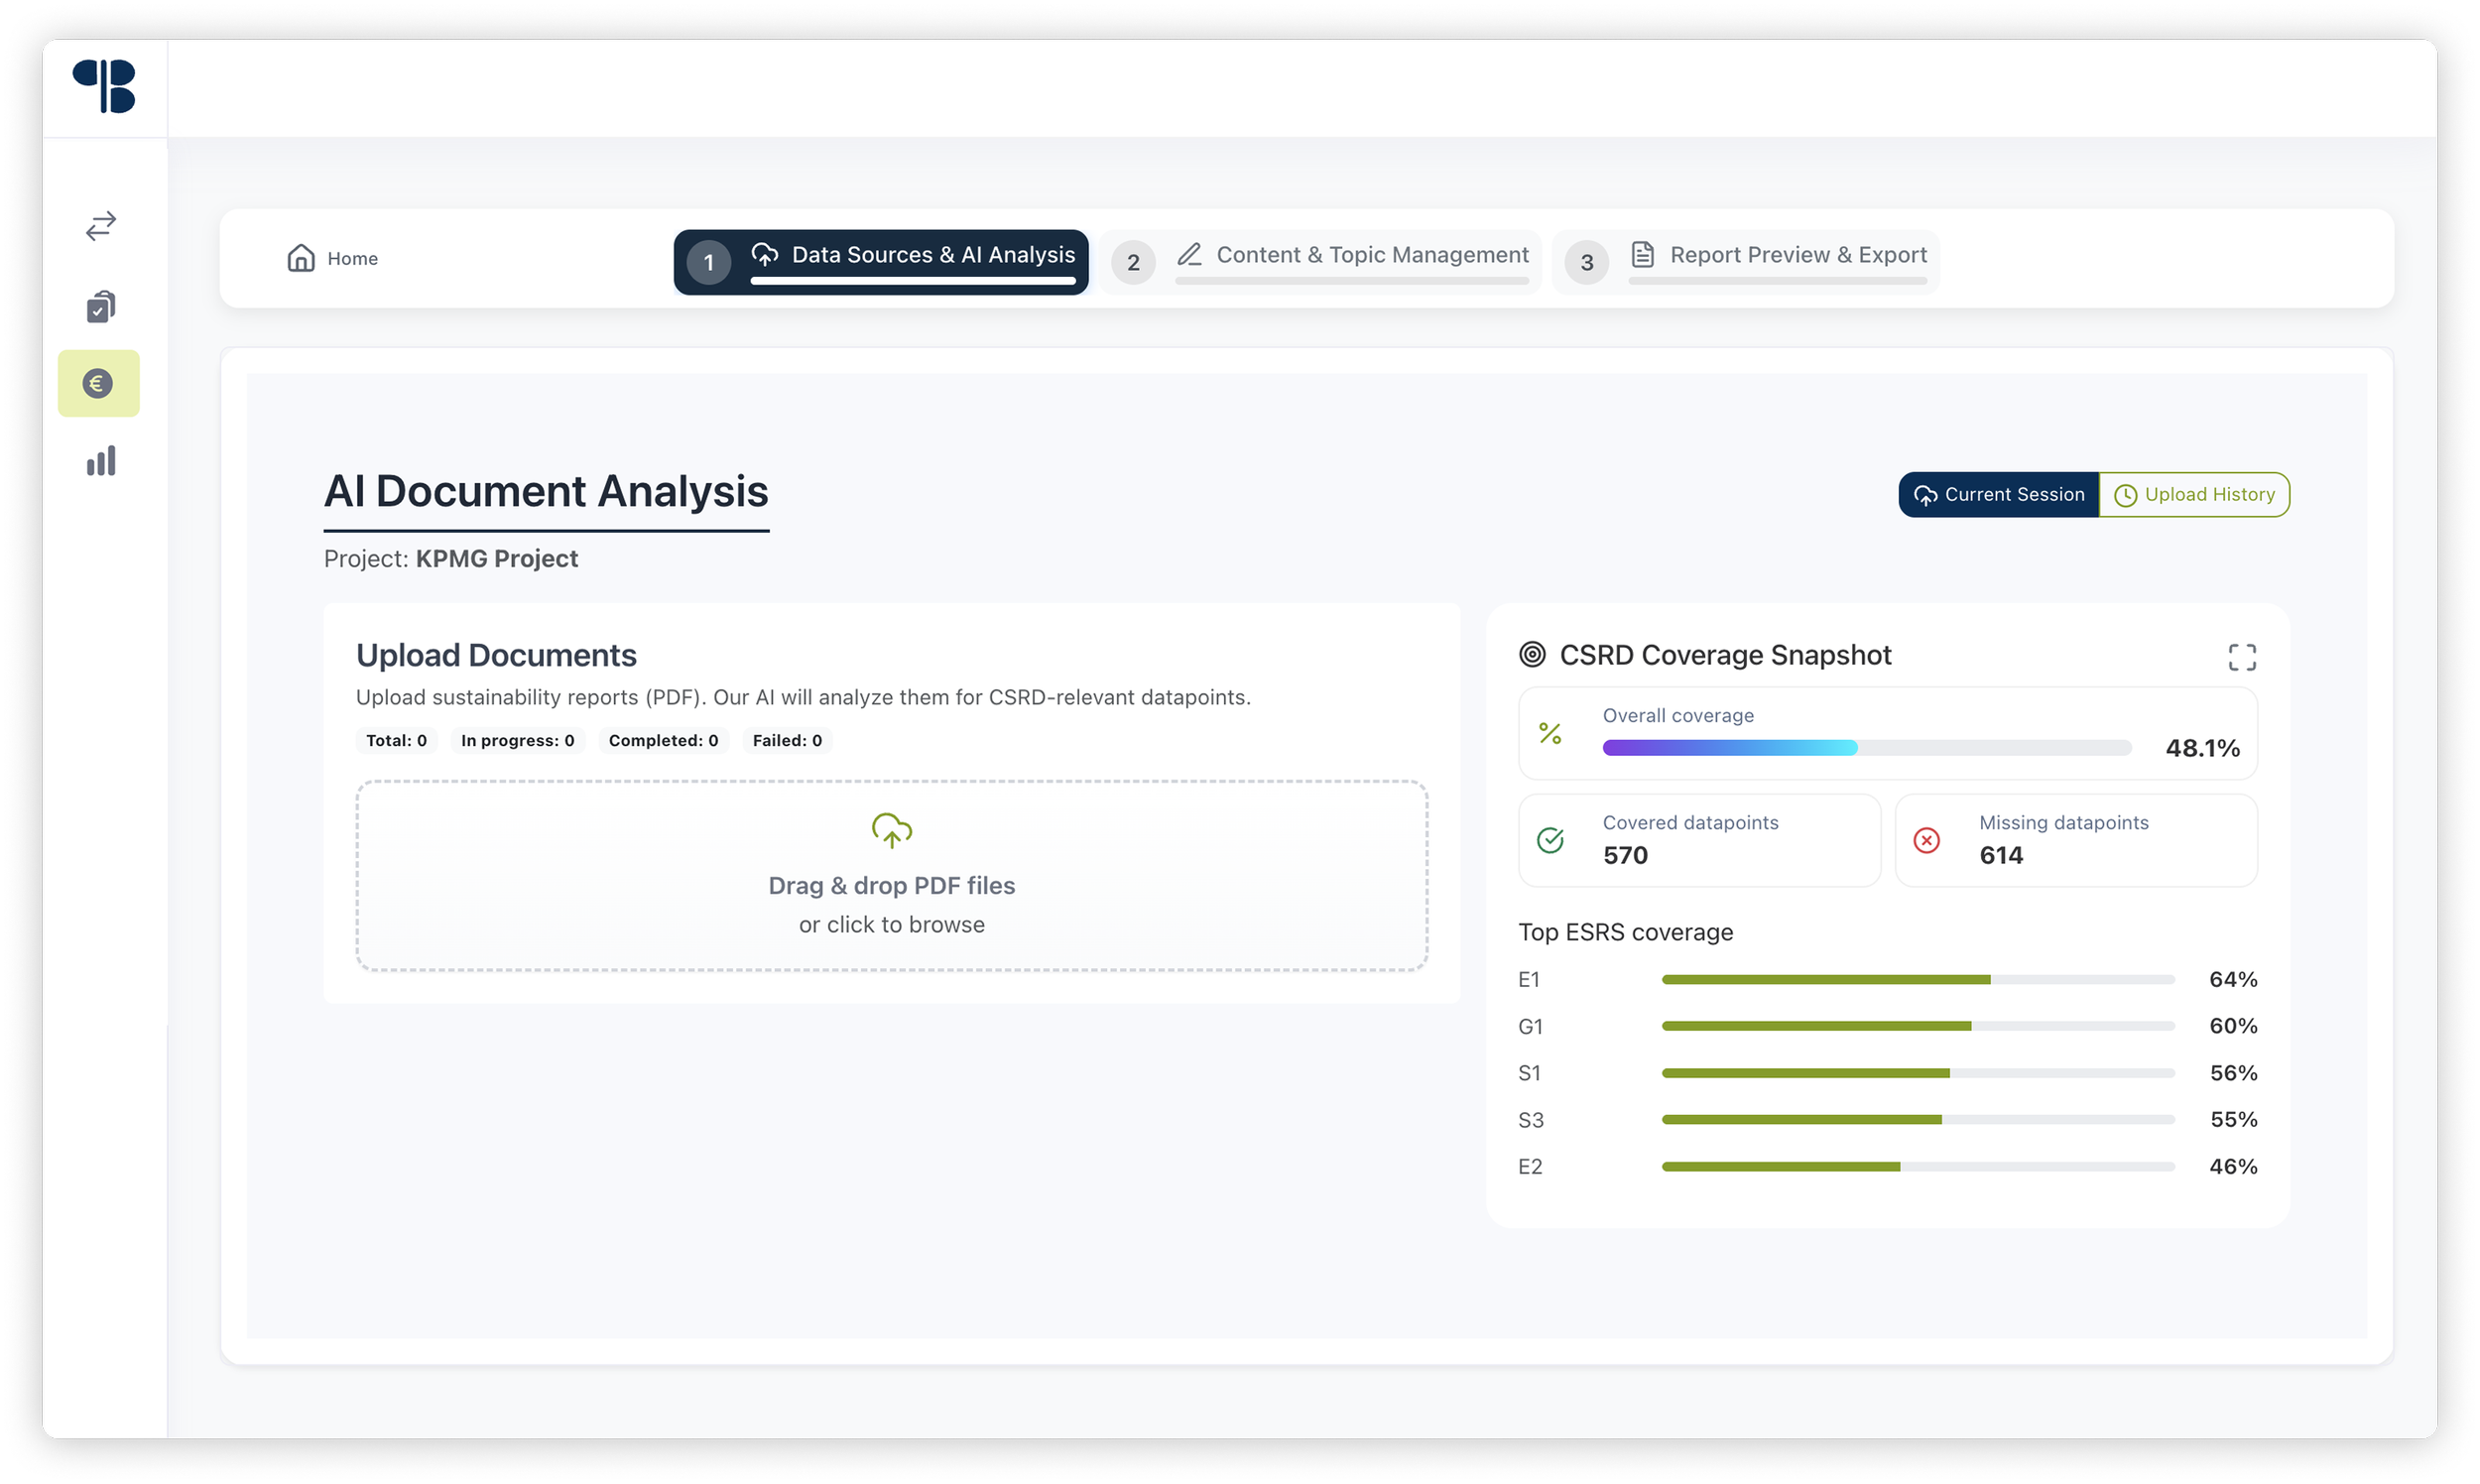Click the Home link
Screen dimensions: 2480x1484
tap(352, 259)
